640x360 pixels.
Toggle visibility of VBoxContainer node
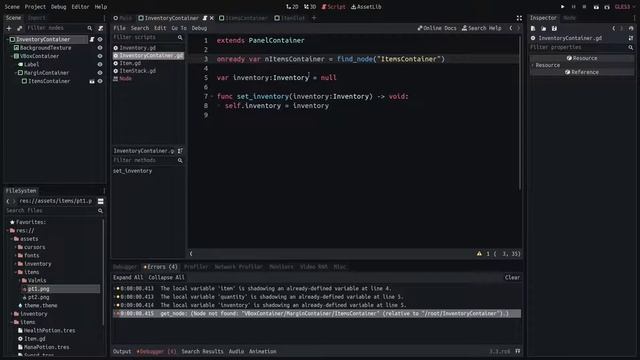click(100, 56)
